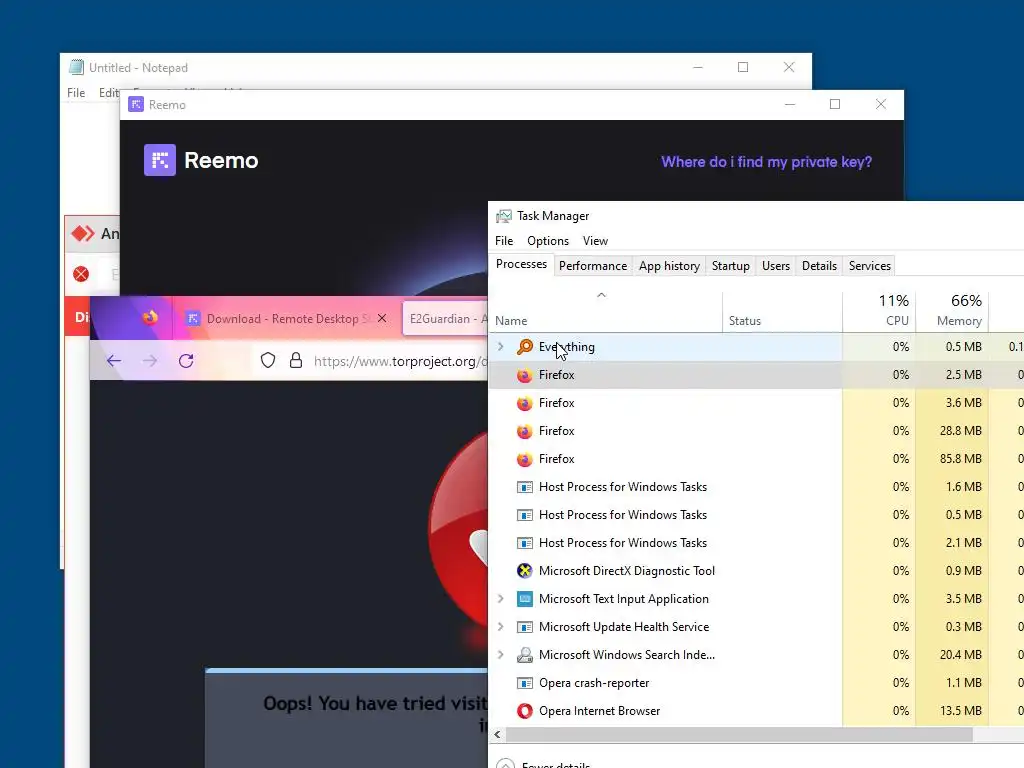Click the Firefox logo in the tab strip
This screenshot has height=768, width=1024.
tap(150, 318)
